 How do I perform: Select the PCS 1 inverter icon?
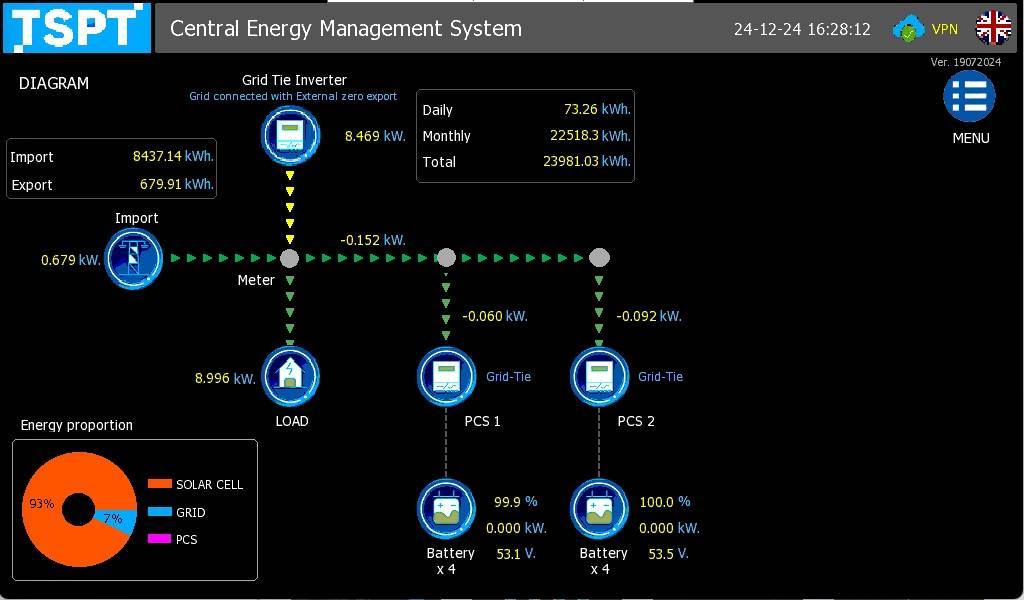coord(446,377)
